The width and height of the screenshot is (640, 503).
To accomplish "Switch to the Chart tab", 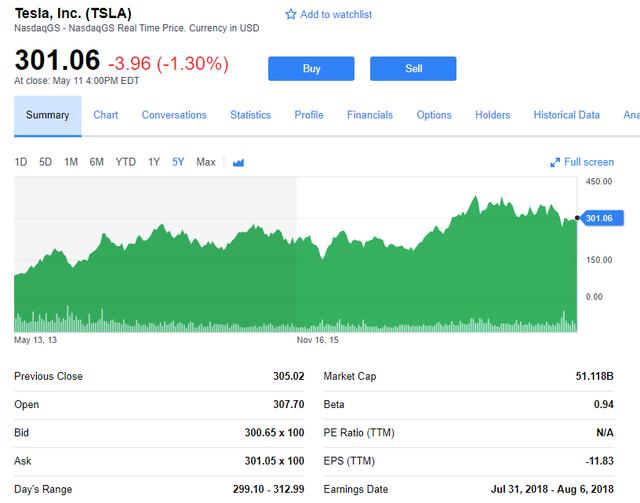I will pos(106,115).
